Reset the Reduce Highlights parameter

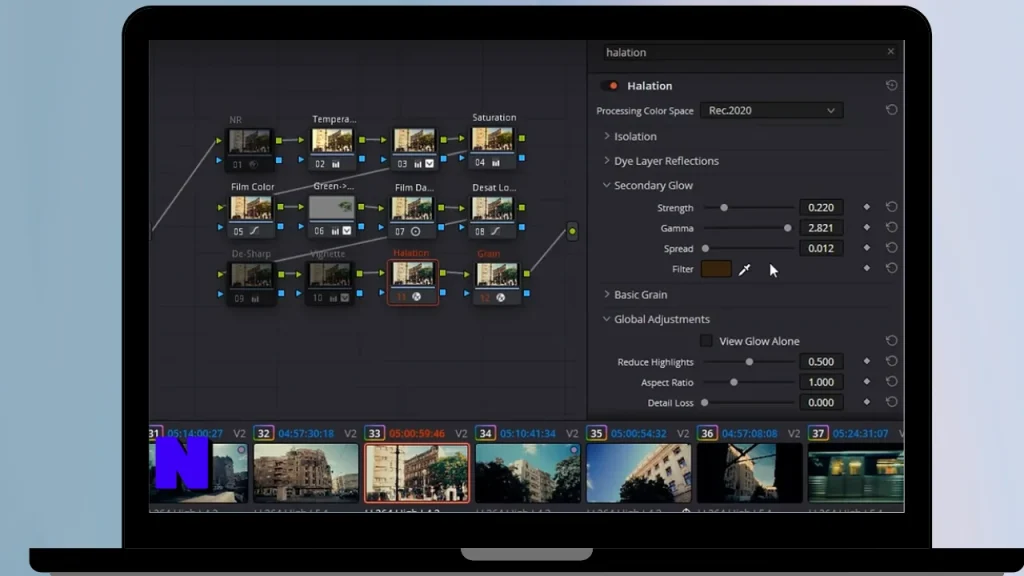pyautogui.click(x=891, y=361)
